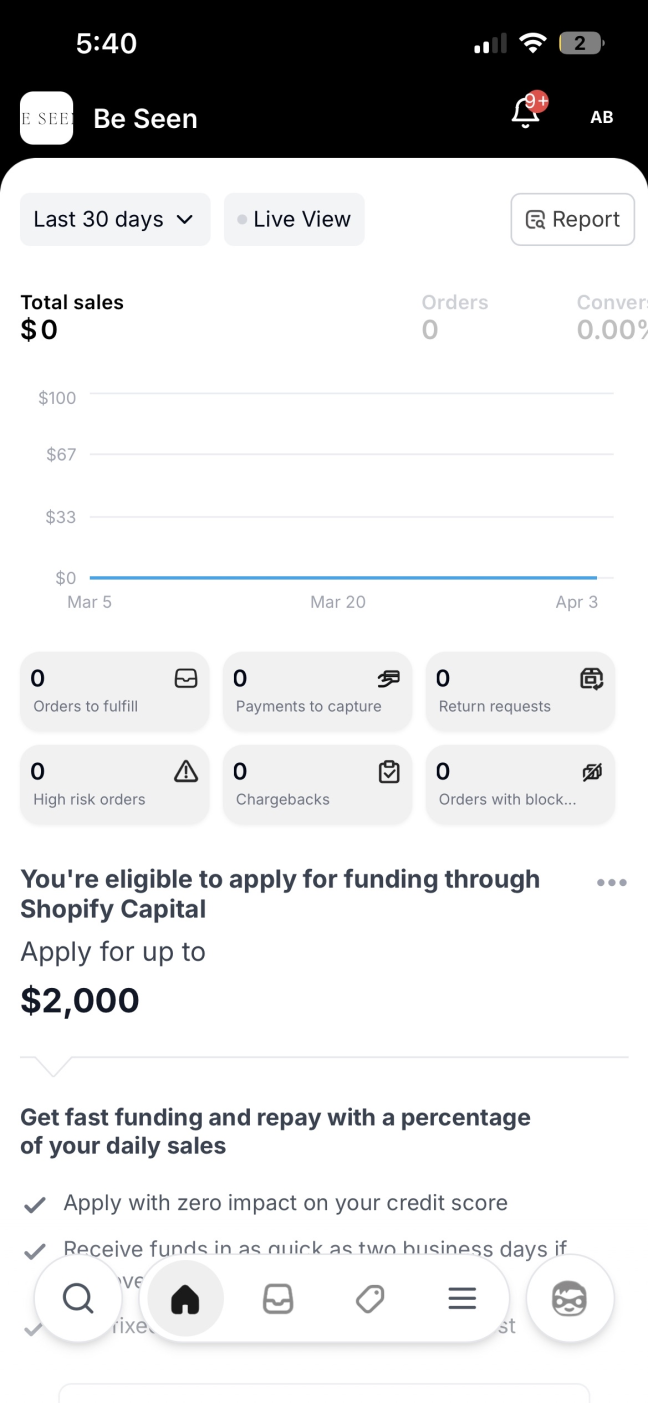Switch to the Orders metric tab
648x1403 pixels.
[x=454, y=316]
